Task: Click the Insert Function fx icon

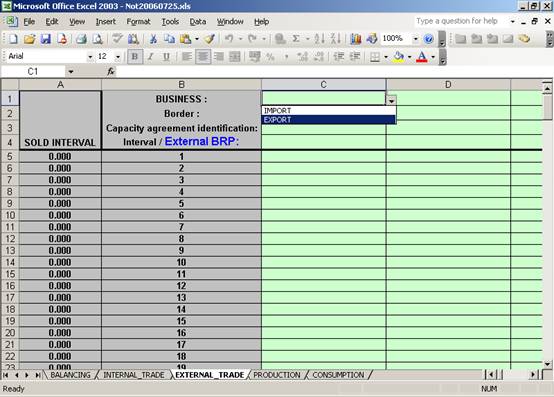Action: tap(111, 72)
